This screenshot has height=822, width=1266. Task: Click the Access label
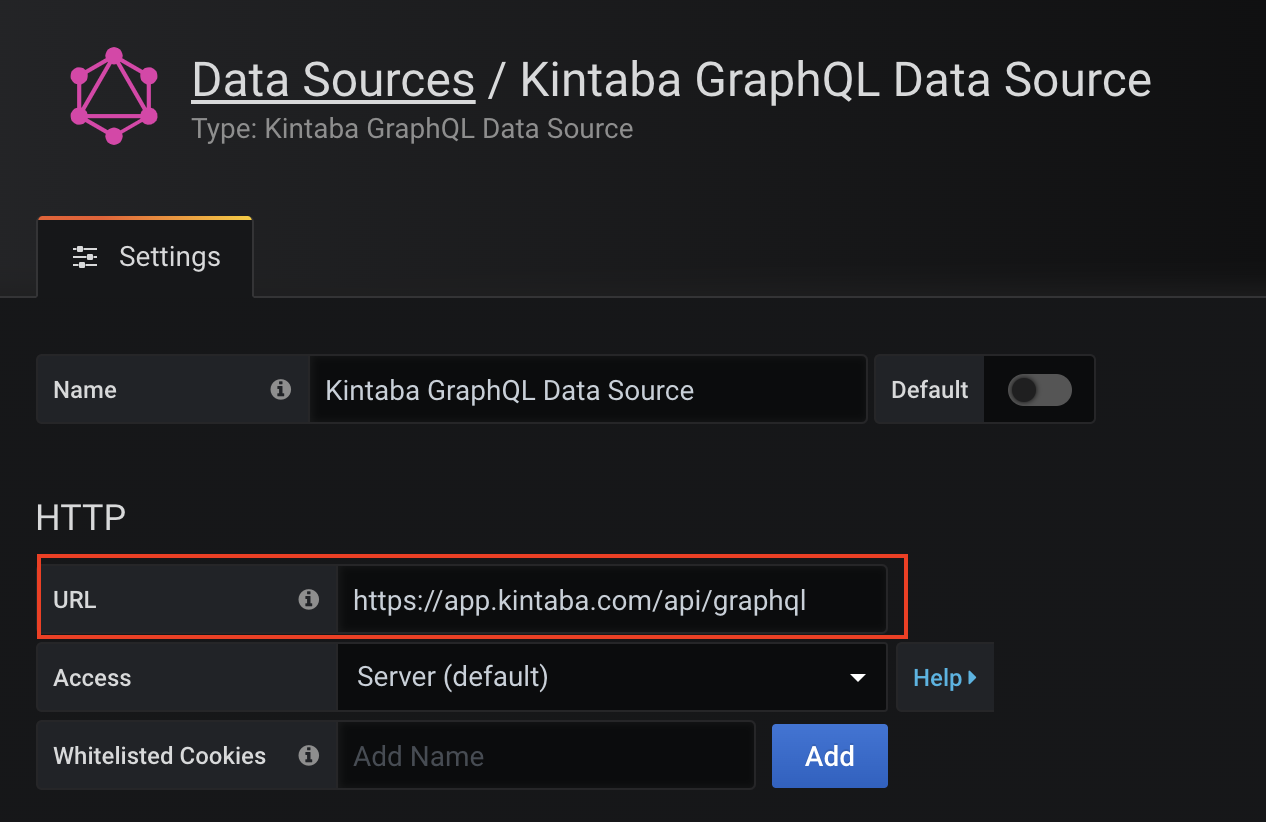pyautogui.click(x=92, y=677)
